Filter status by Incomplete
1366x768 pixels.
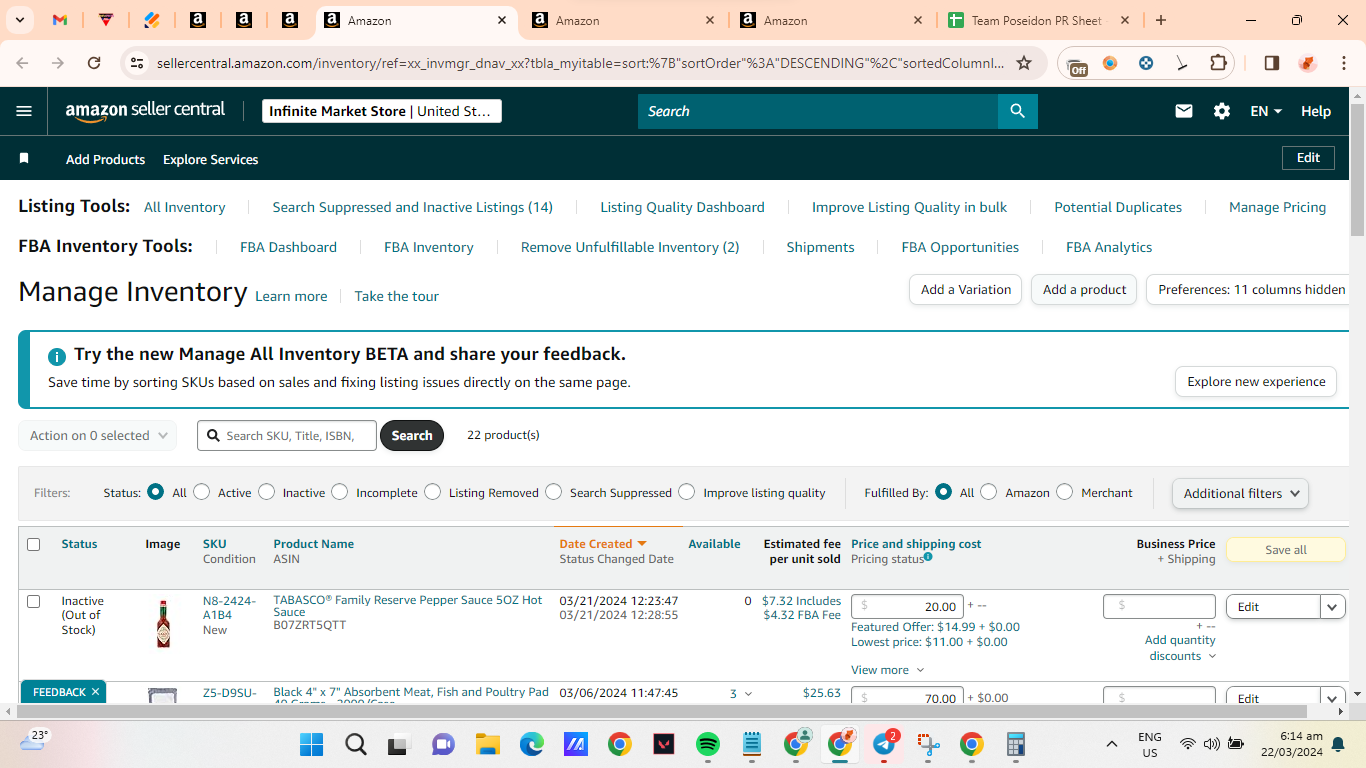pos(340,492)
